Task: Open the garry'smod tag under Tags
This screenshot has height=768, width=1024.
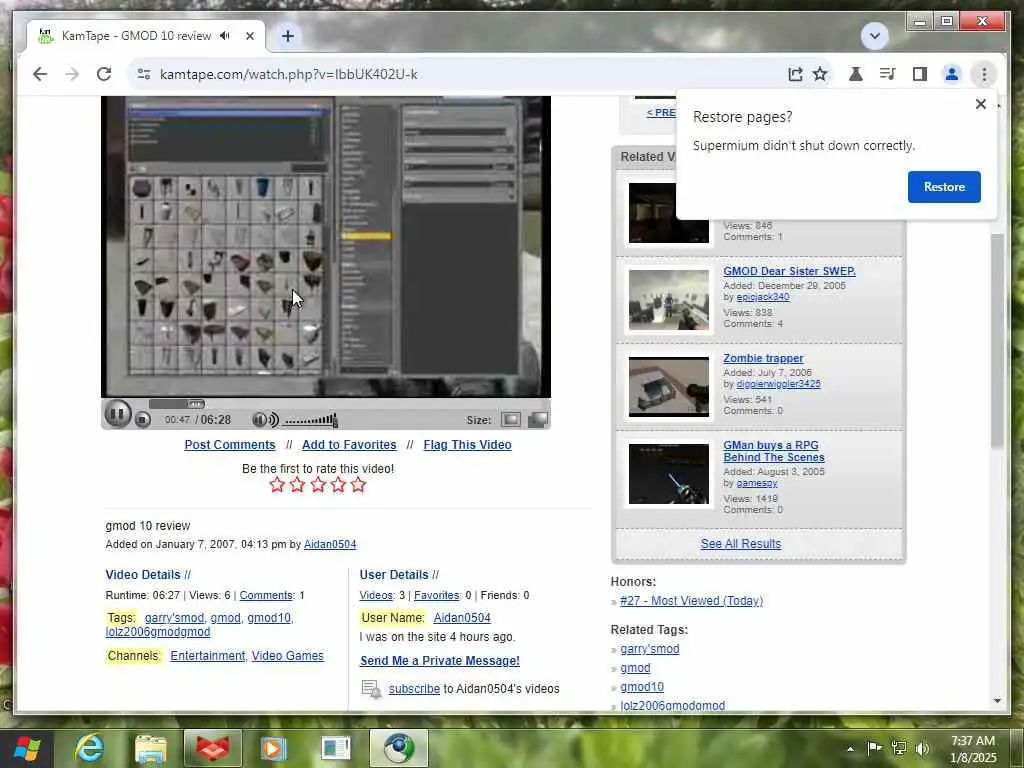Action: click(x=174, y=618)
